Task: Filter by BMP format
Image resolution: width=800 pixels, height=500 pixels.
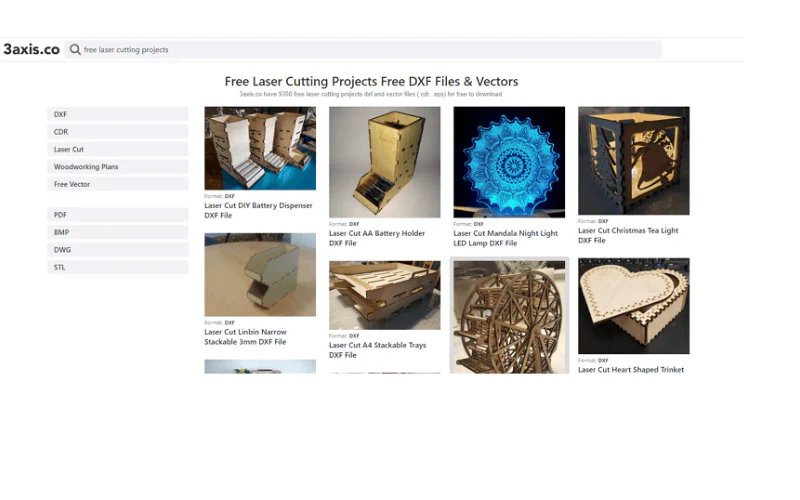Action: click(118, 232)
